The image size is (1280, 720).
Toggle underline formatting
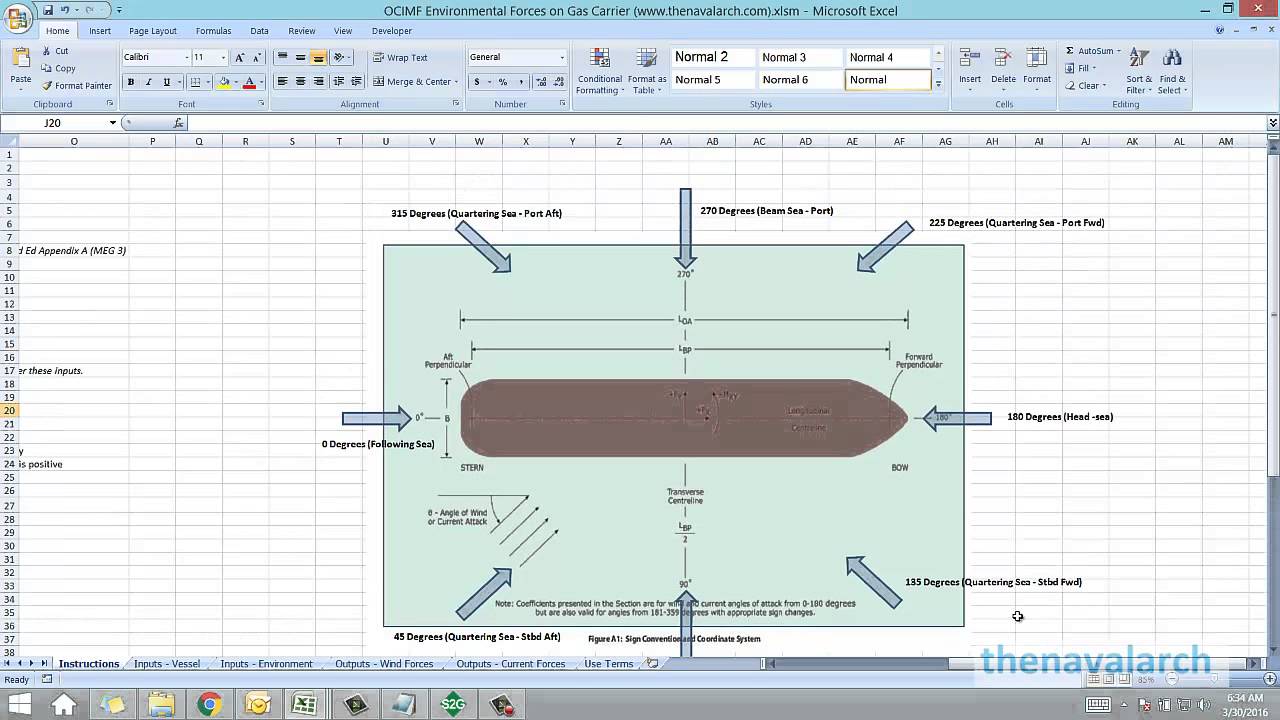[166, 82]
